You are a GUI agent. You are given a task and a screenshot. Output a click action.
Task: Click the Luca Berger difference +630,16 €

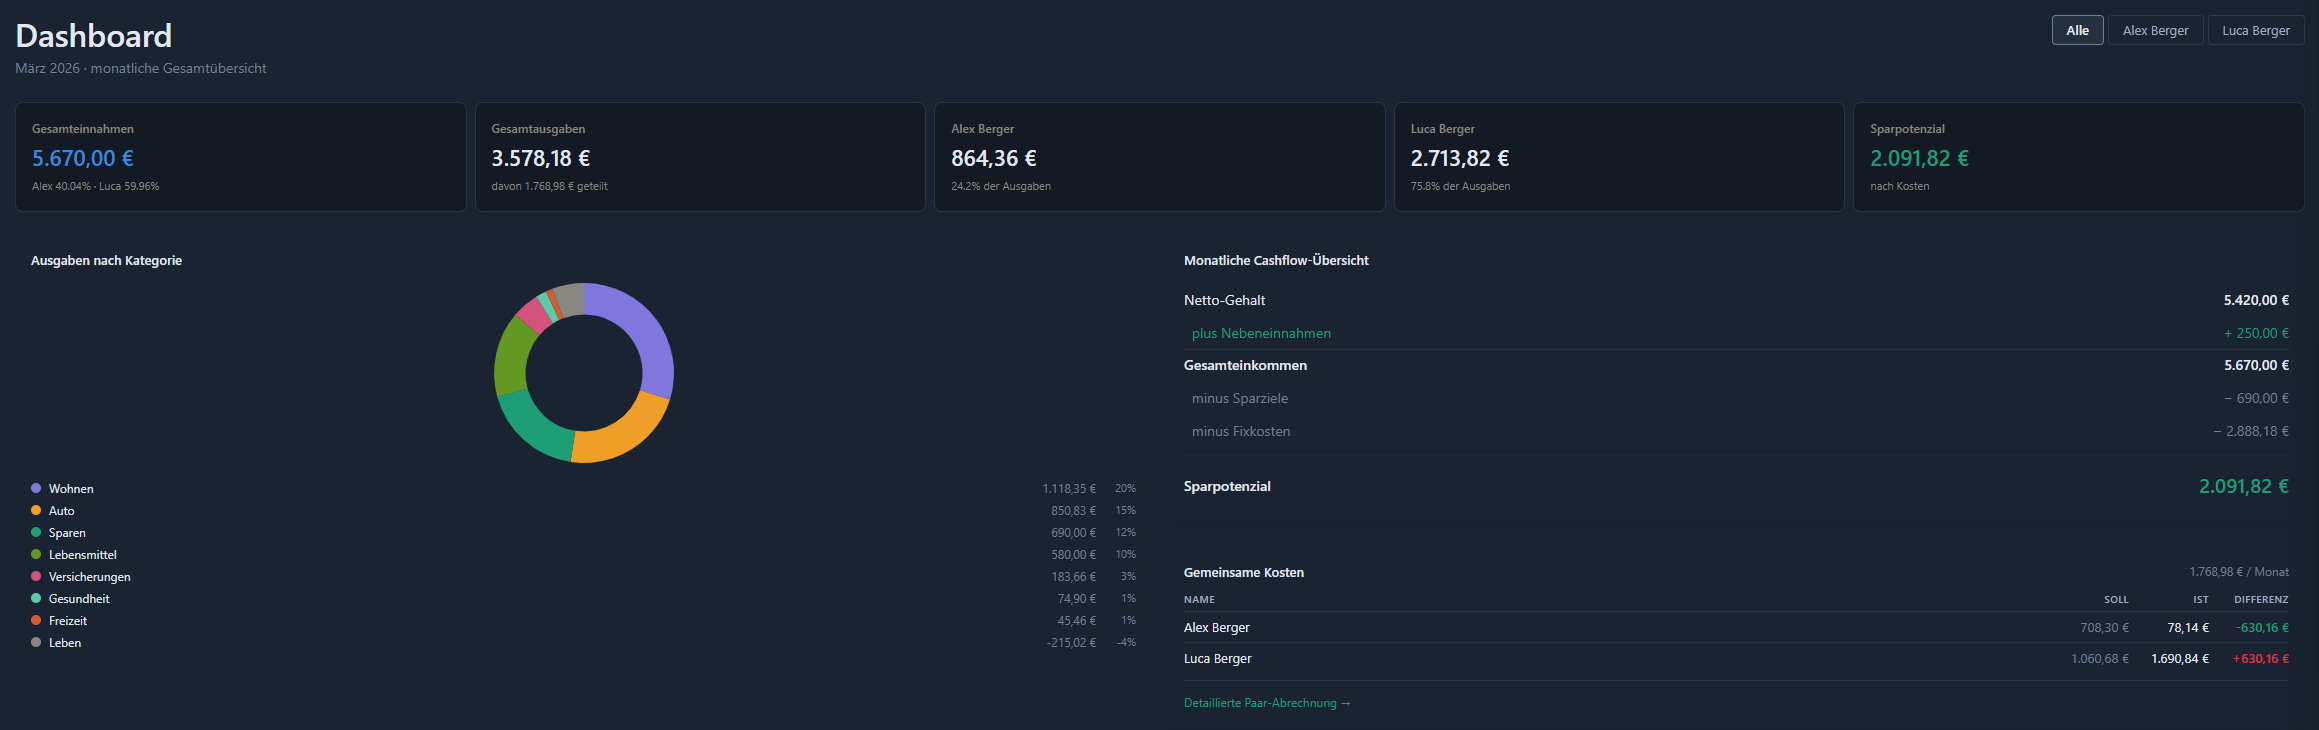click(2260, 659)
